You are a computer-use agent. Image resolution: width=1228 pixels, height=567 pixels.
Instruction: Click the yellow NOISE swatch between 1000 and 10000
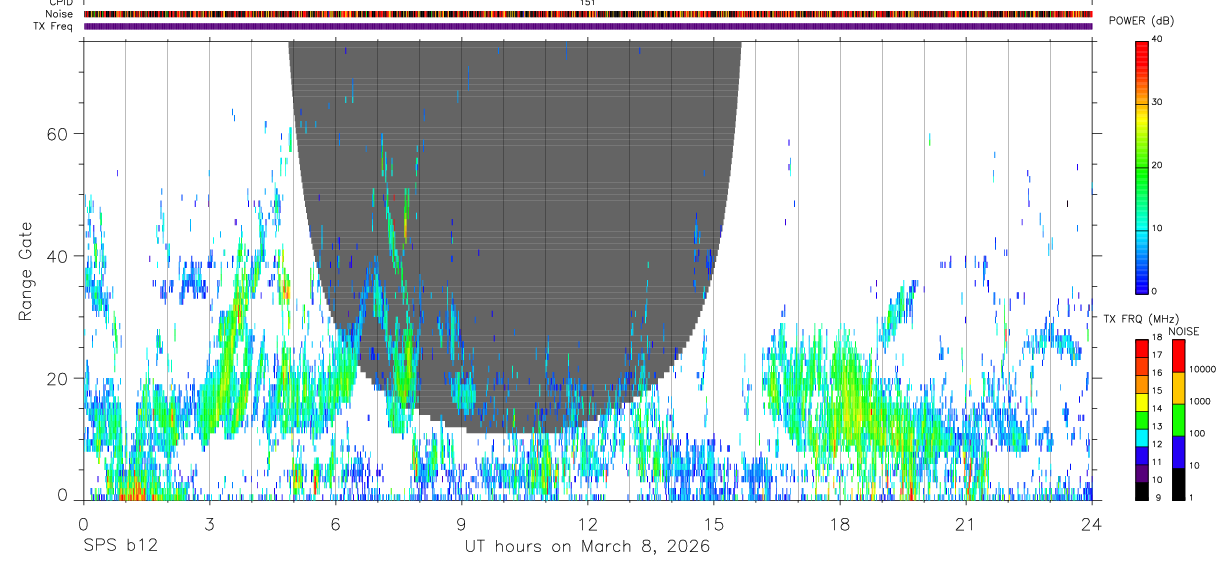[1178, 387]
